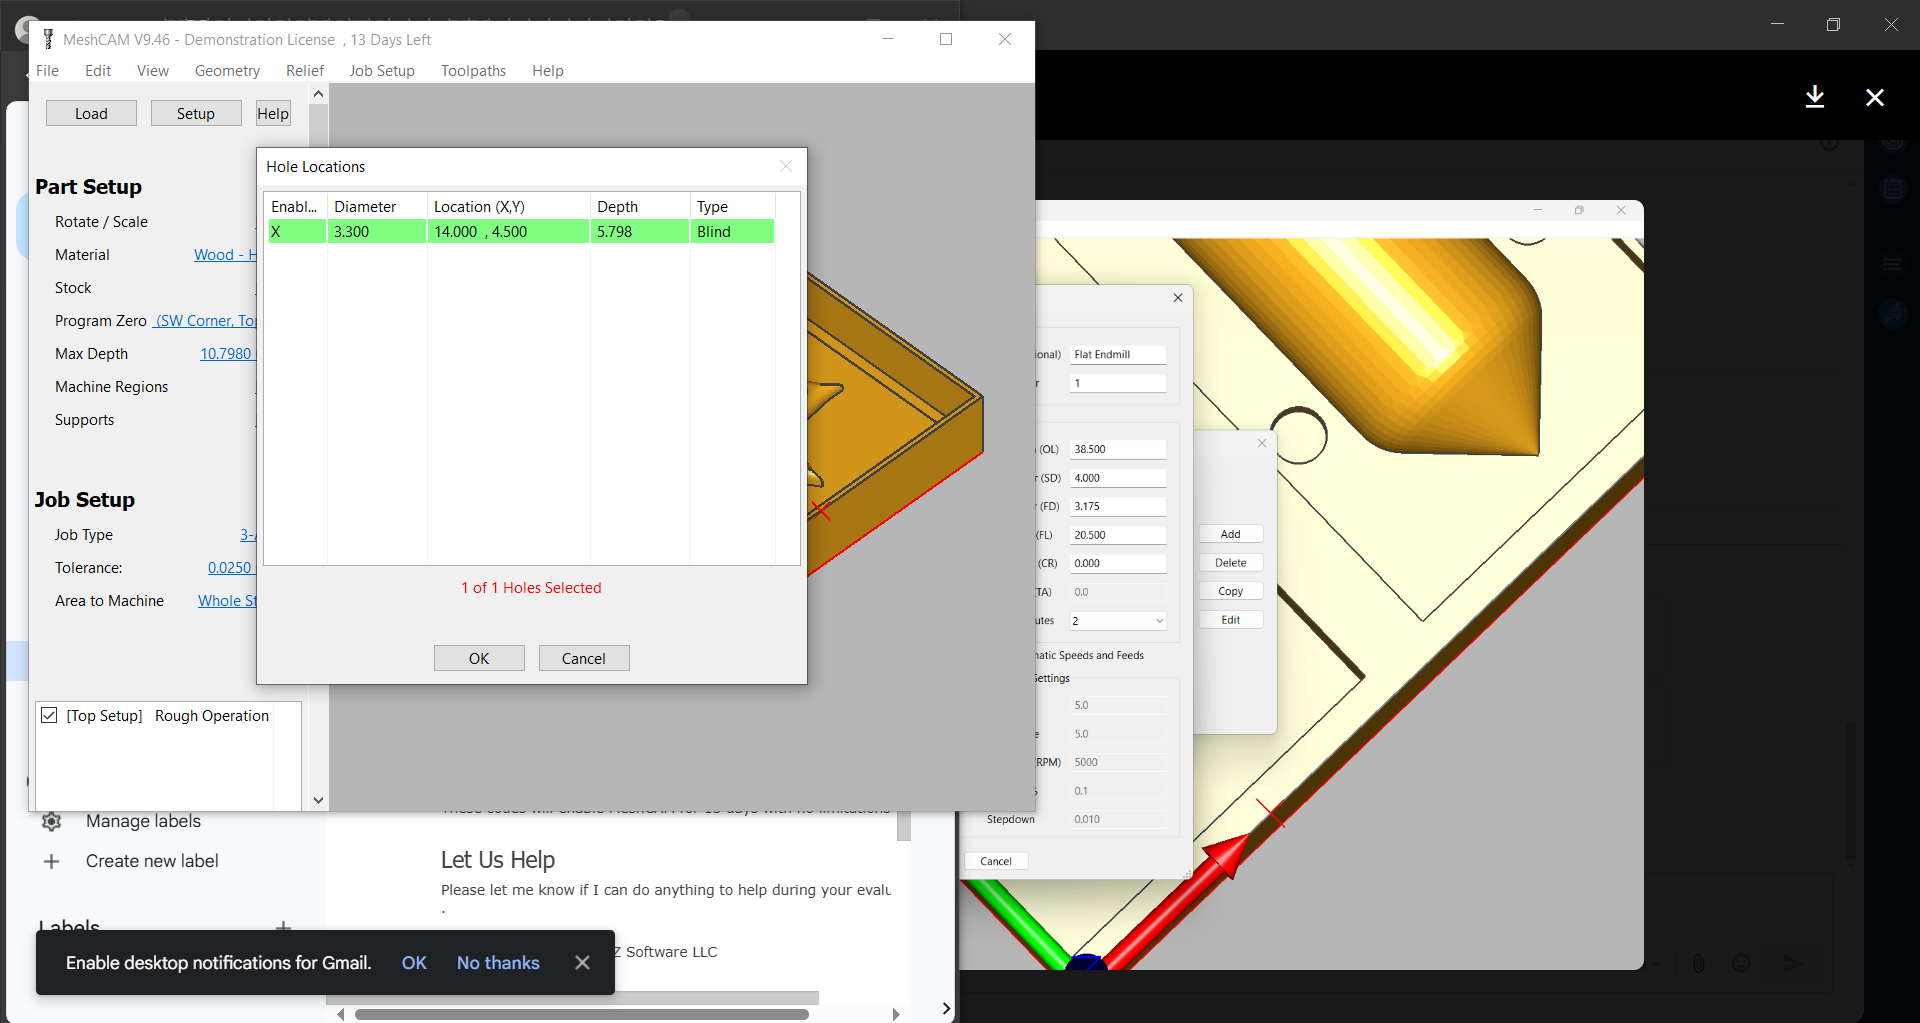The height and width of the screenshot is (1023, 1920).
Task: Open the Tolerance 0.0250 link
Action: click(231, 567)
